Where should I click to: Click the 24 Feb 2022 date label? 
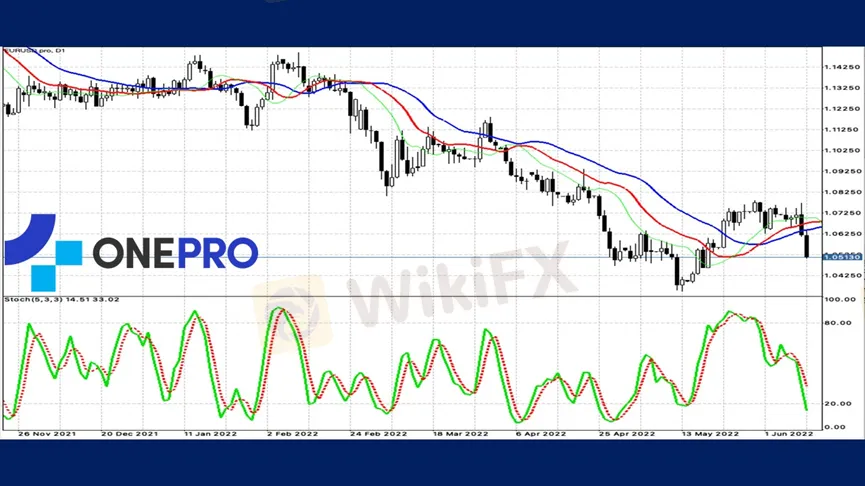point(381,434)
